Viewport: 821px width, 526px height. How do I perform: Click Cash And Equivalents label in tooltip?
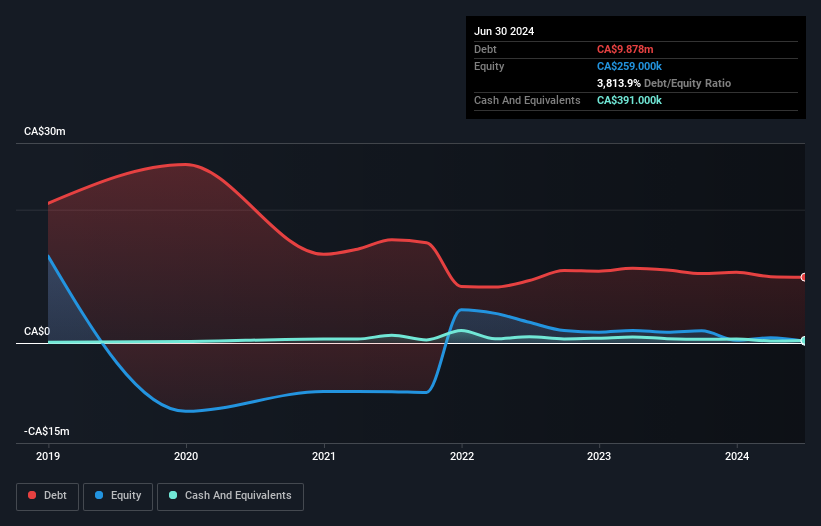pyautogui.click(x=527, y=100)
